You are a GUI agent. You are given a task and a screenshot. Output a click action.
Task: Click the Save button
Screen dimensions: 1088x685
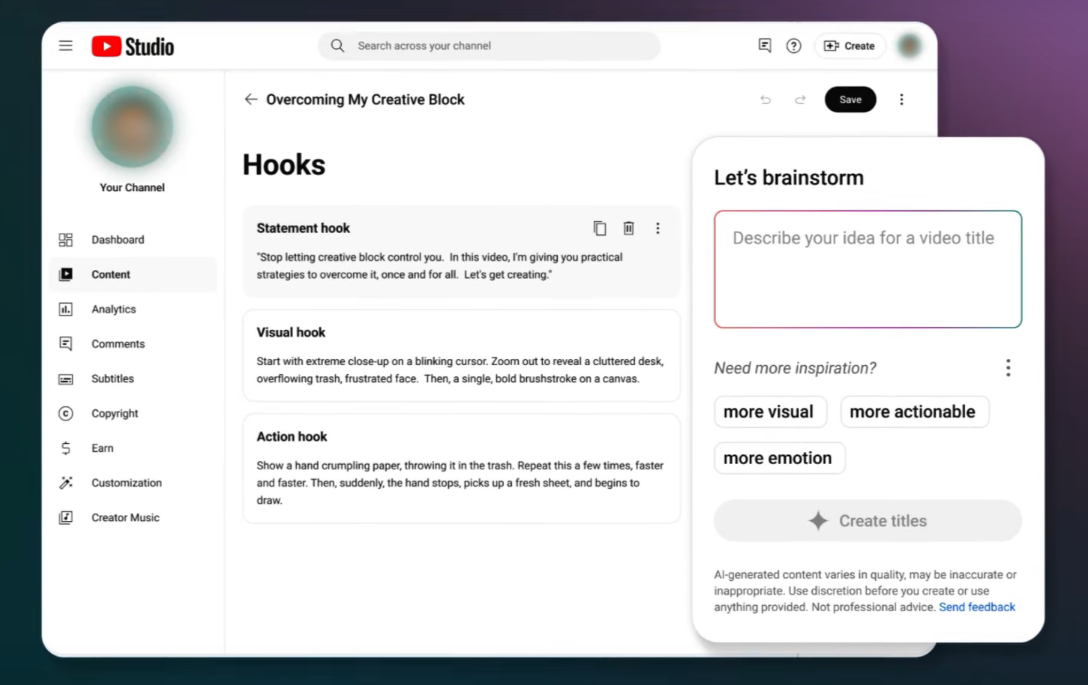point(850,100)
